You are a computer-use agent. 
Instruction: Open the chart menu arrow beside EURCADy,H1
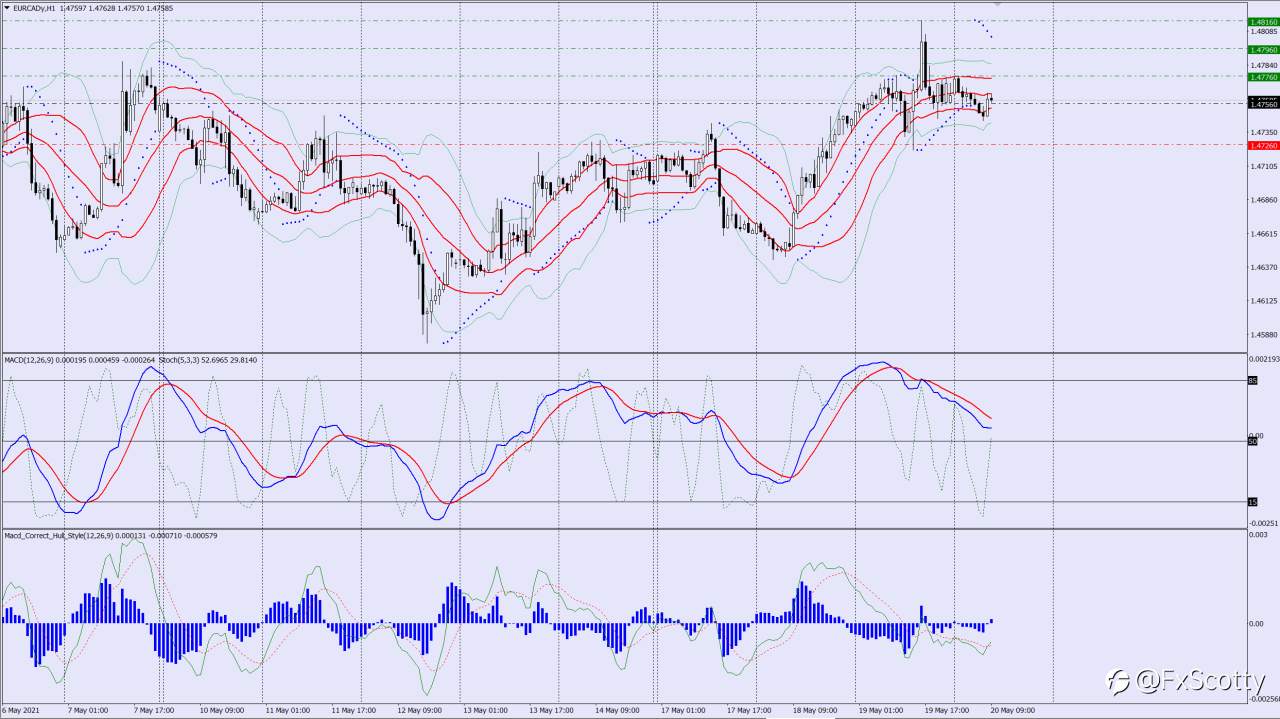point(7,7)
